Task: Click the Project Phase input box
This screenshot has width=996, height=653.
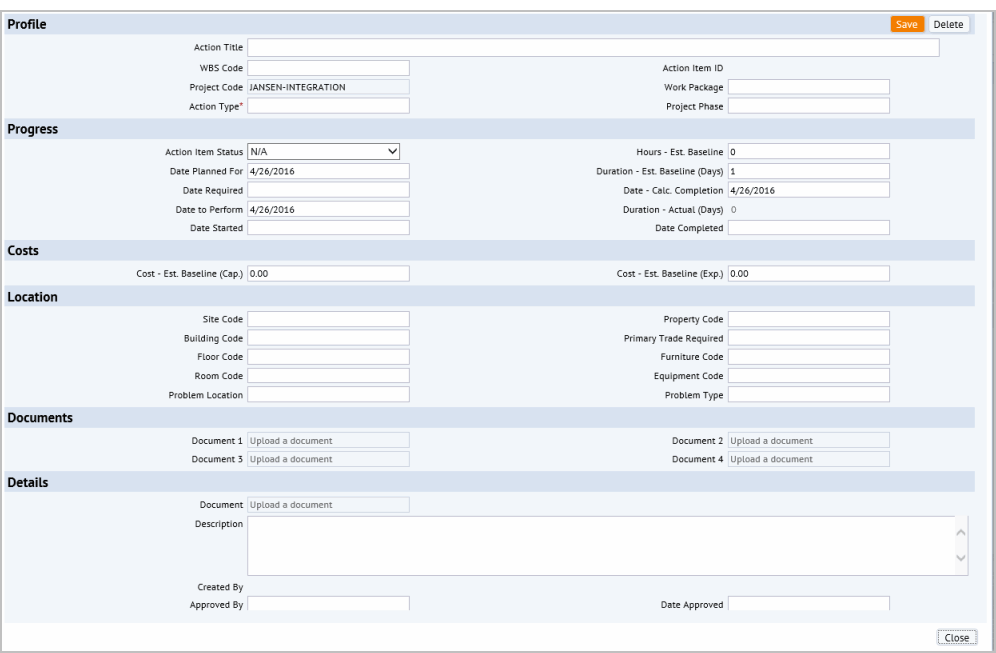Action: (x=808, y=106)
